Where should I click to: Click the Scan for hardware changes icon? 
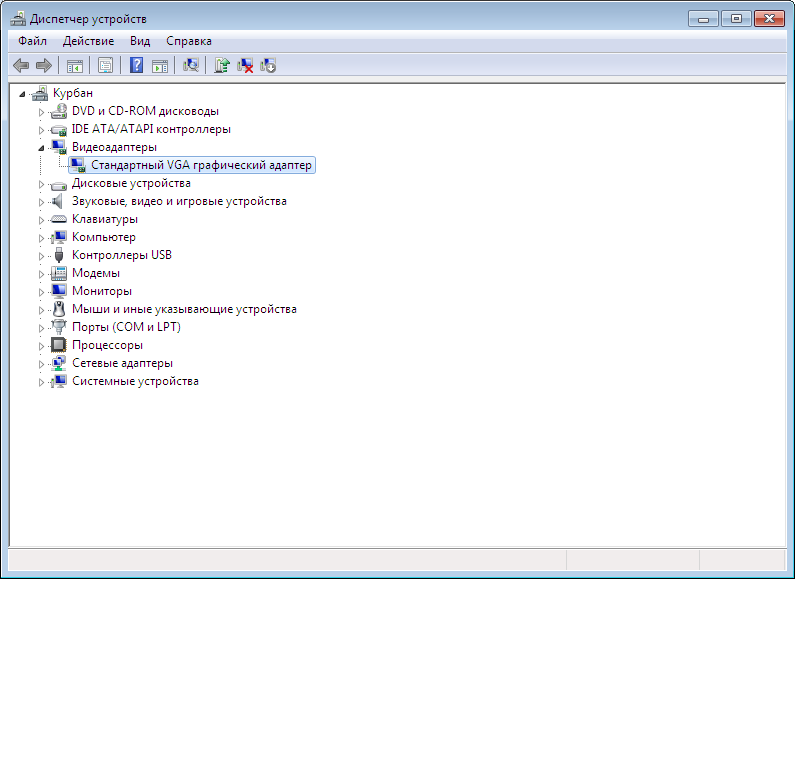191,65
